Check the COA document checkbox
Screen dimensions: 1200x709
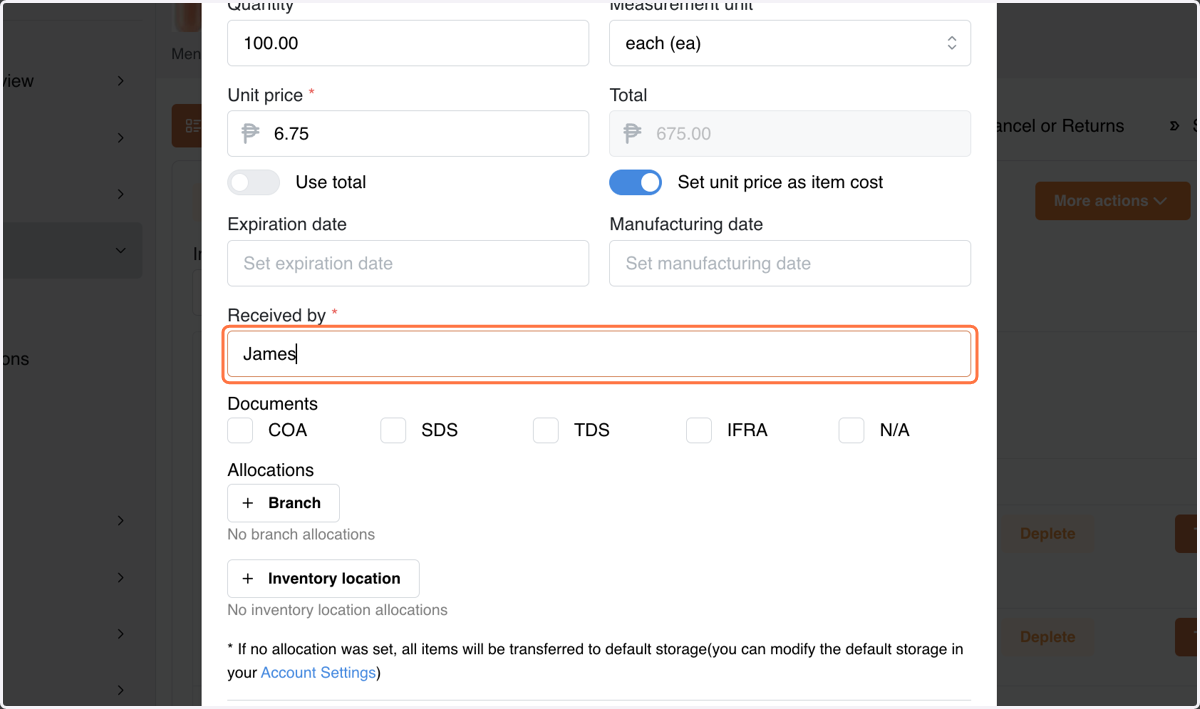[240, 430]
